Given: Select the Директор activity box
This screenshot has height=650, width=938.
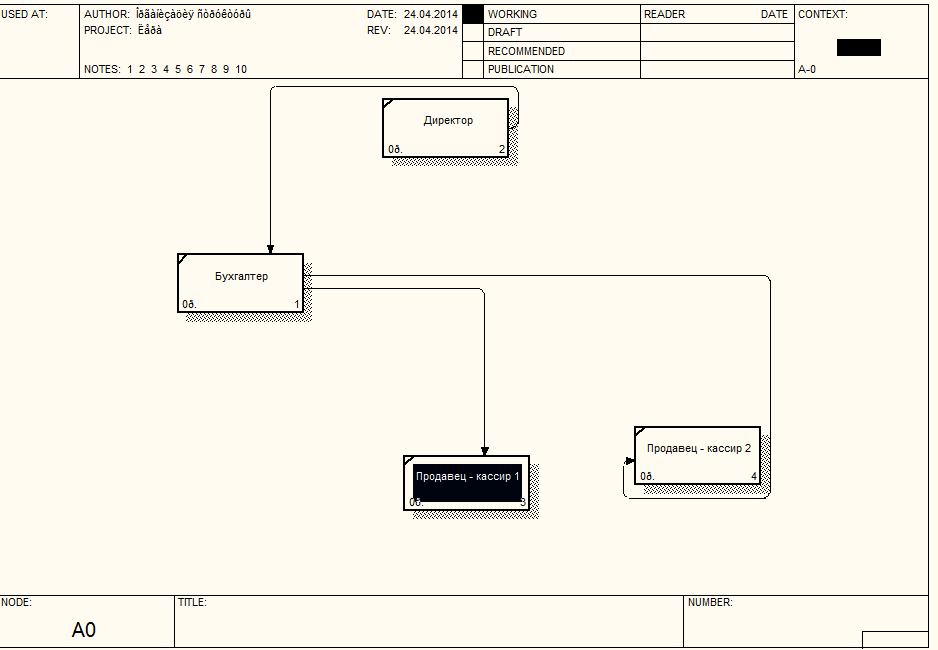Looking at the screenshot, I should point(445,128).
